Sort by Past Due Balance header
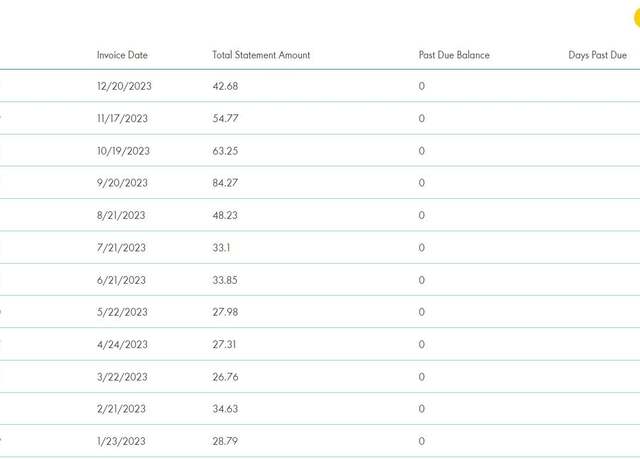 pos(454,55)
